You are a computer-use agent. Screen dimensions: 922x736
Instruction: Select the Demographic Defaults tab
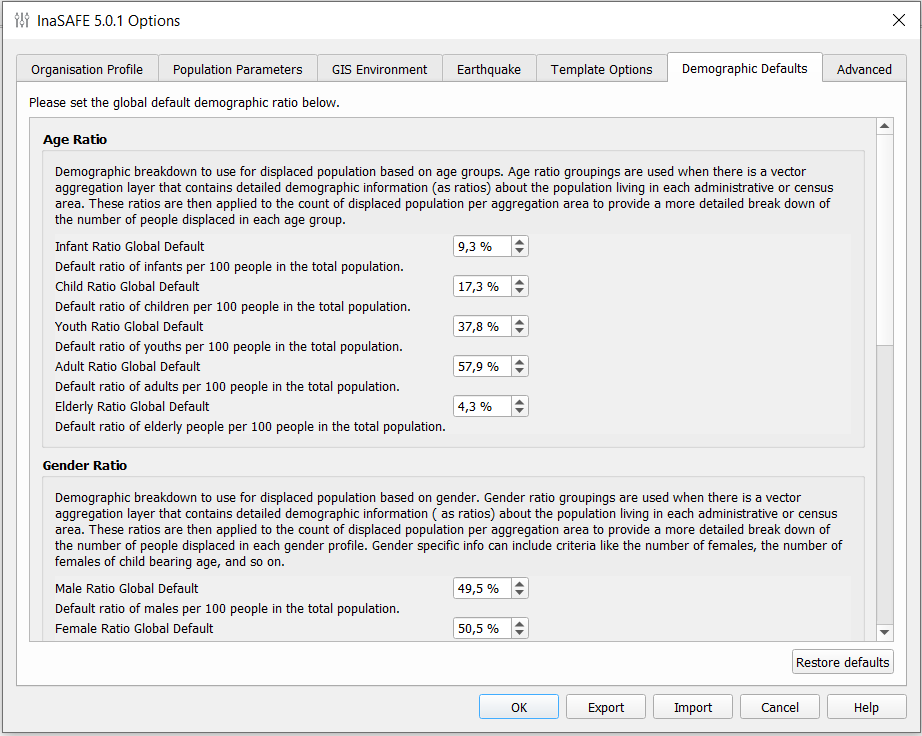pos(744,68)
